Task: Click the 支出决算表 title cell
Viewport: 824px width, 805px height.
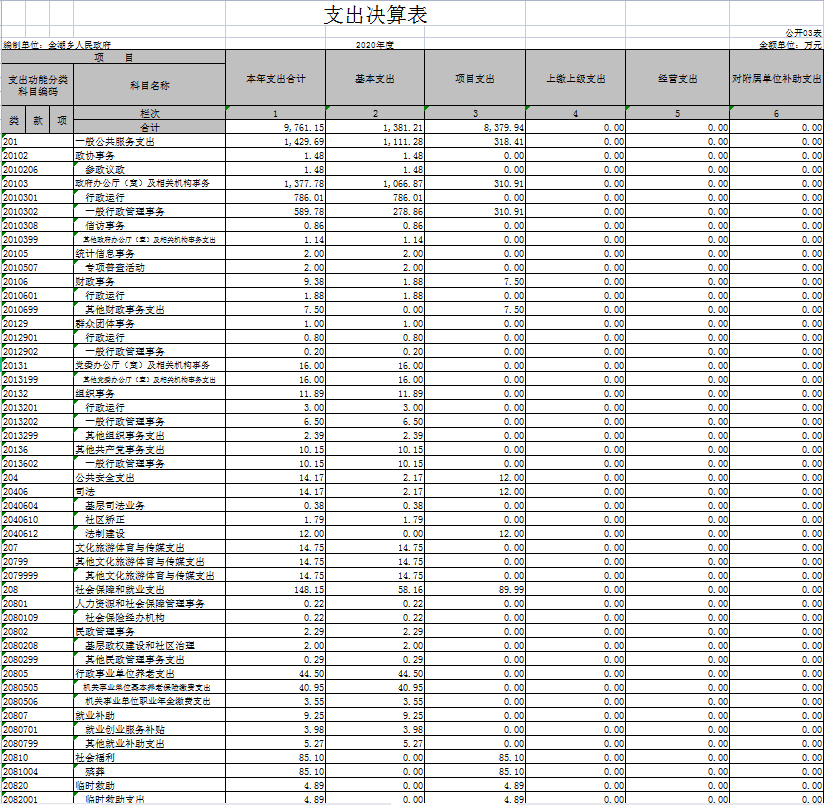Action: (x=377, y=16)
